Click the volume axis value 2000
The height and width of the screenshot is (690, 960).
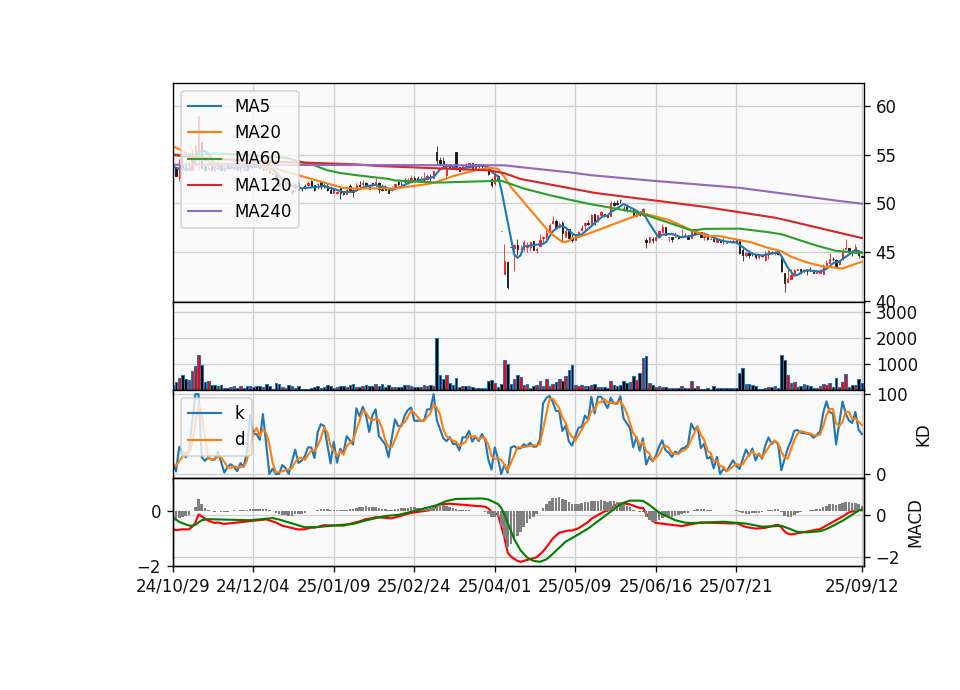click(896, 339)
